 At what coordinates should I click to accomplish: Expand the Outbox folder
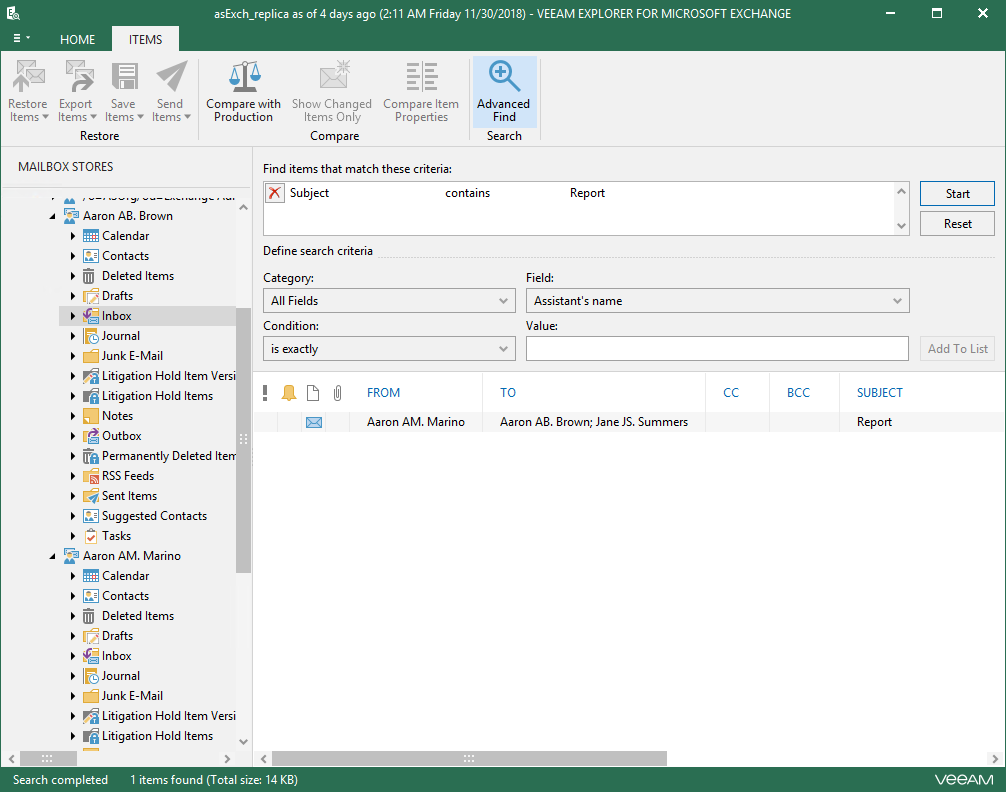pos(72,436)
